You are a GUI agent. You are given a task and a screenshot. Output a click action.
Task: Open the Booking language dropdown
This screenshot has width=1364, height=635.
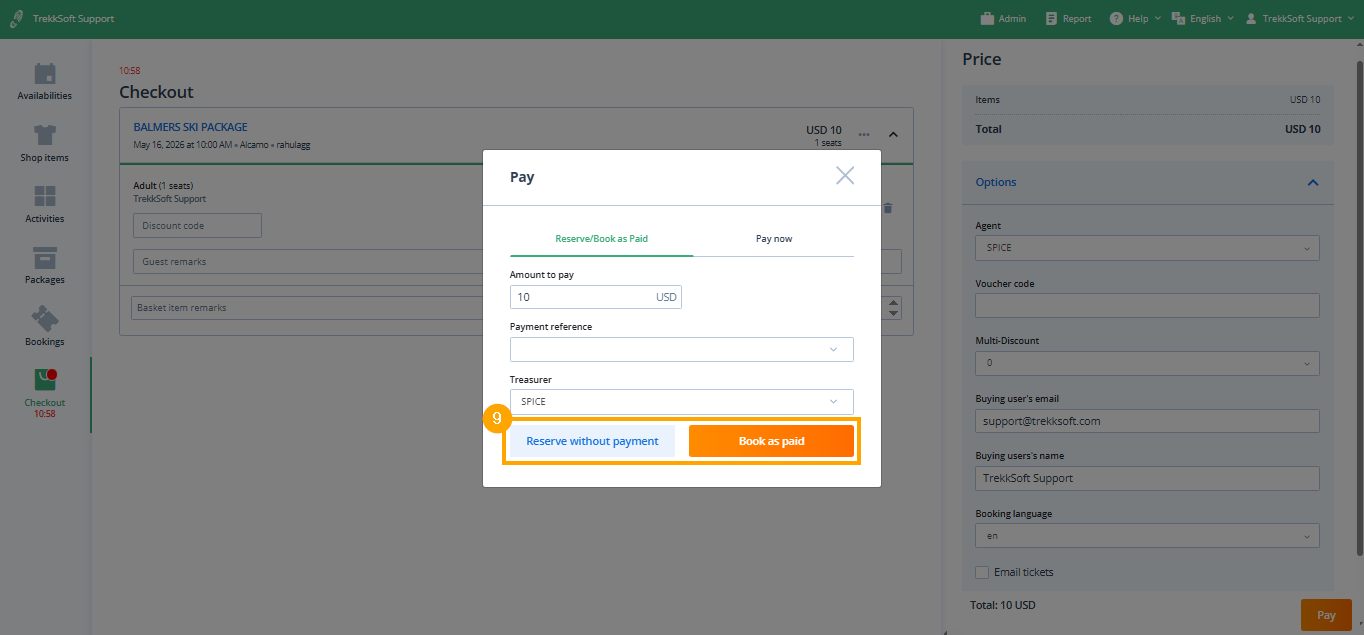click(x=1146, y=536)
